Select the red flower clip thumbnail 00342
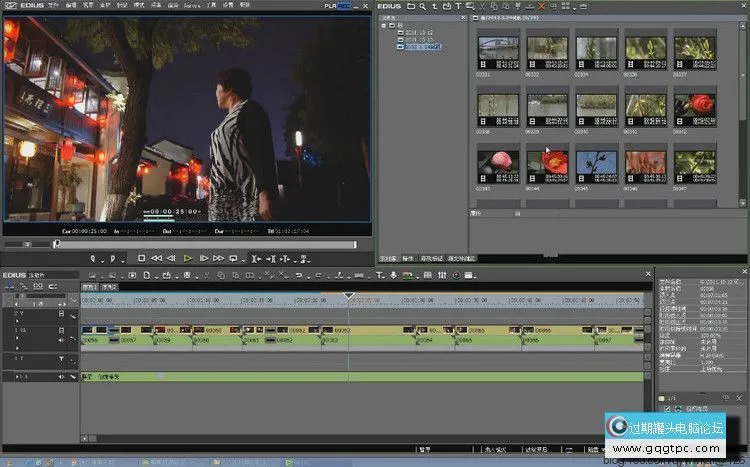 coord(693,105)
